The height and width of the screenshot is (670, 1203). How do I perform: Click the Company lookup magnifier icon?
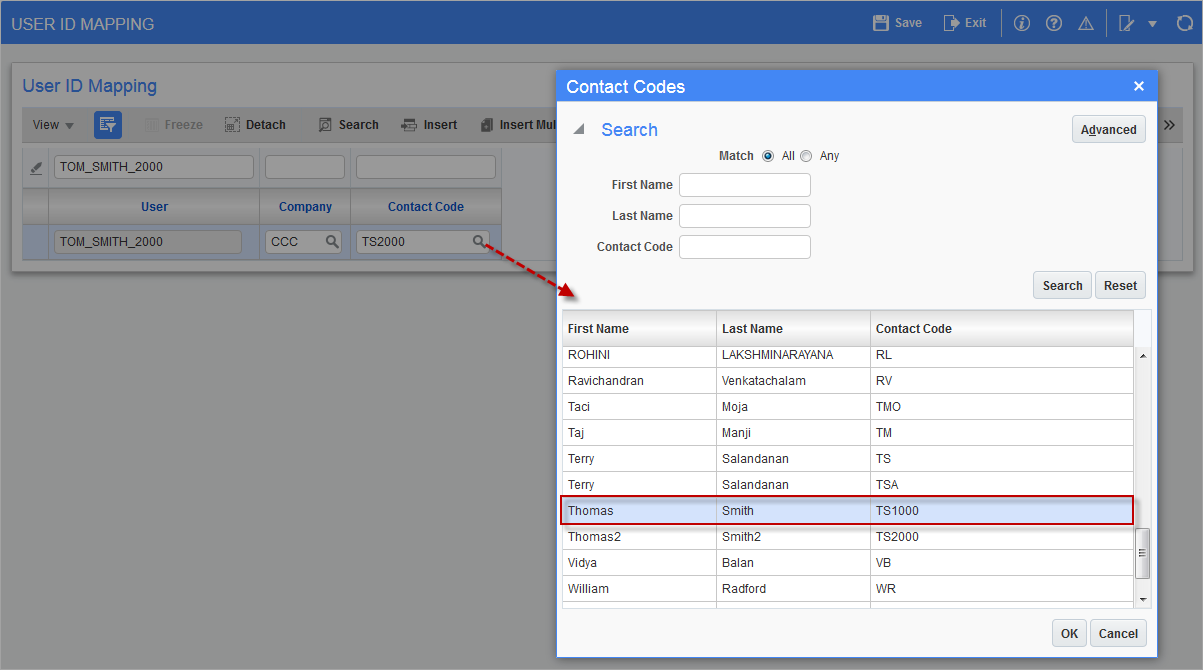331,241
